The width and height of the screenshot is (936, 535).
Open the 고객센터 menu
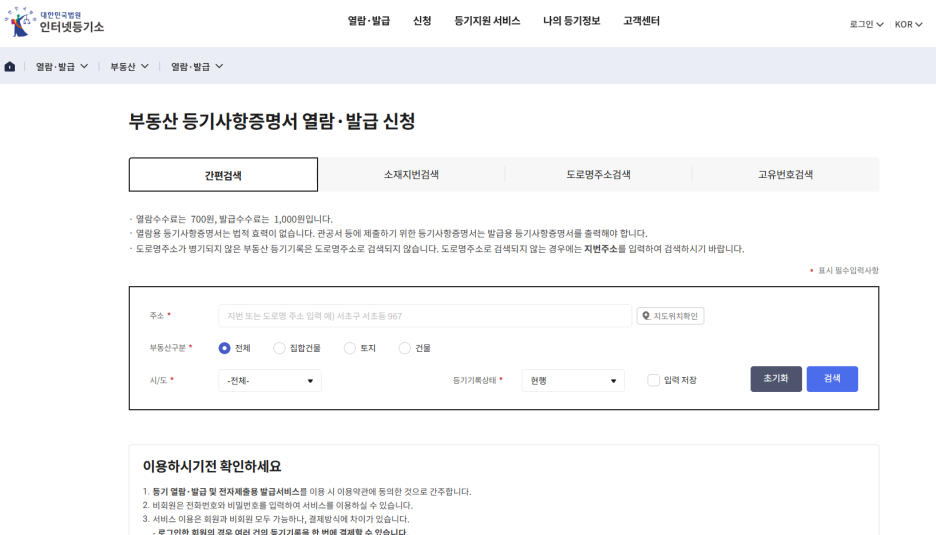click(641, 21)
